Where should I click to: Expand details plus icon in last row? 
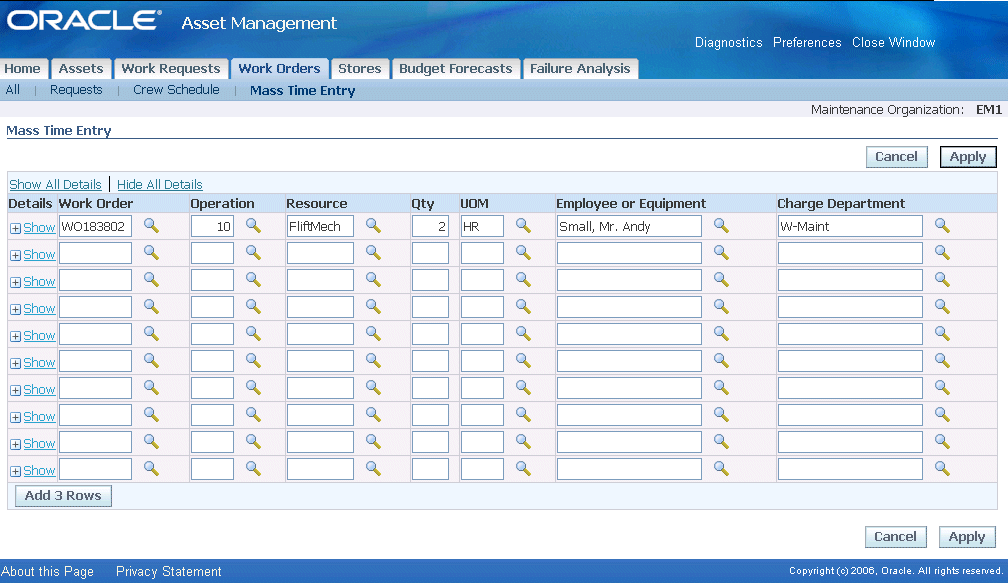[x=15, y=471]
